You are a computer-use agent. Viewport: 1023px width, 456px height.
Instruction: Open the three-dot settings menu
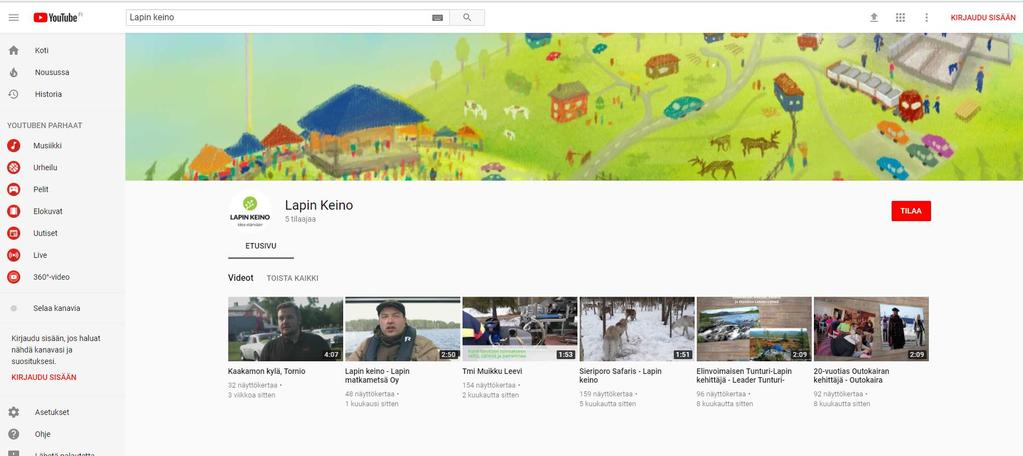[926, 18]
